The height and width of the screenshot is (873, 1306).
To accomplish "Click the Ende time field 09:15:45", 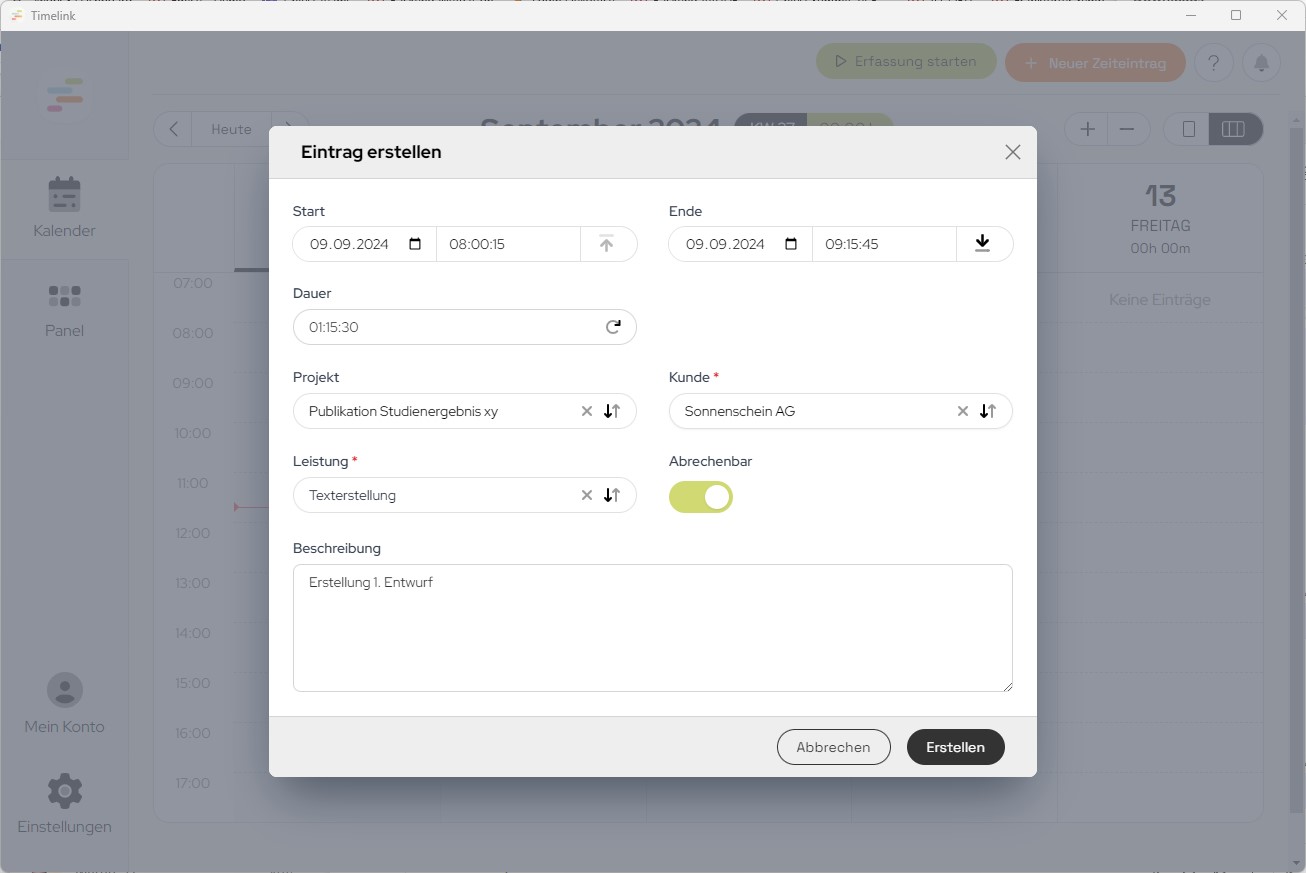I will [x=884, y=244].
